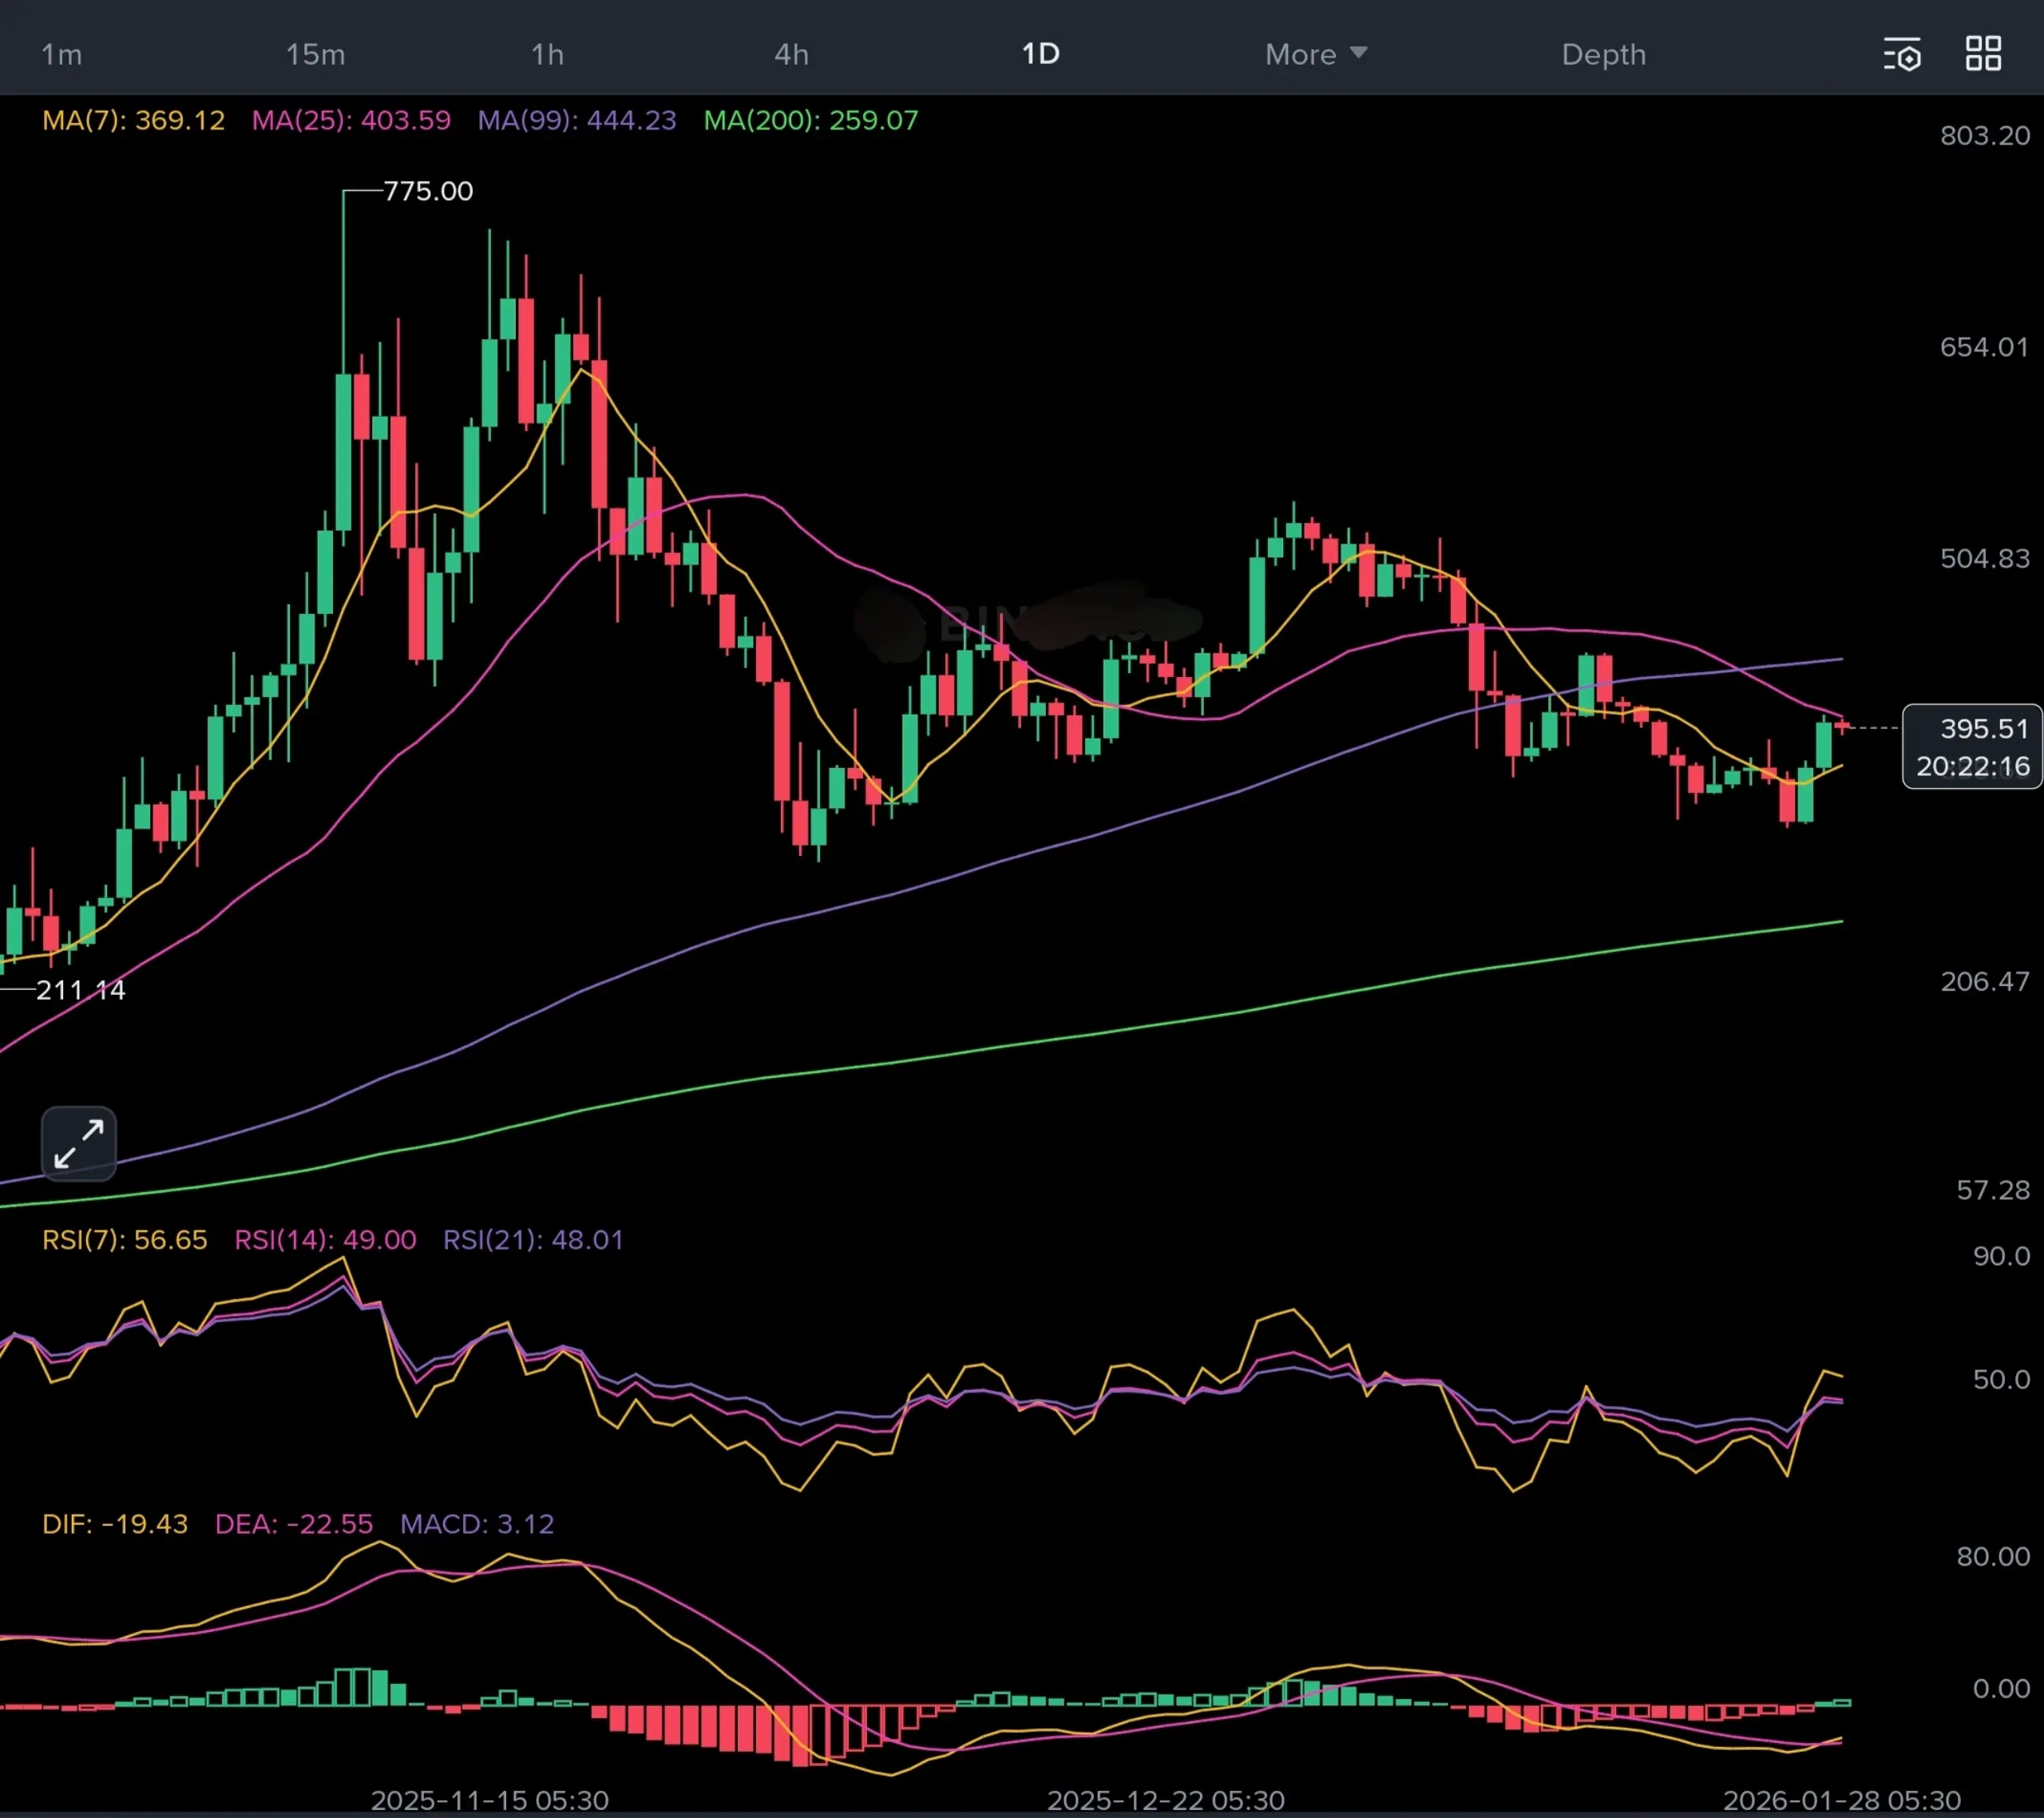Screen dimensions: 2044x1818
Task: Select the 1D timeframe tab
Action: tap(1040, 54)
